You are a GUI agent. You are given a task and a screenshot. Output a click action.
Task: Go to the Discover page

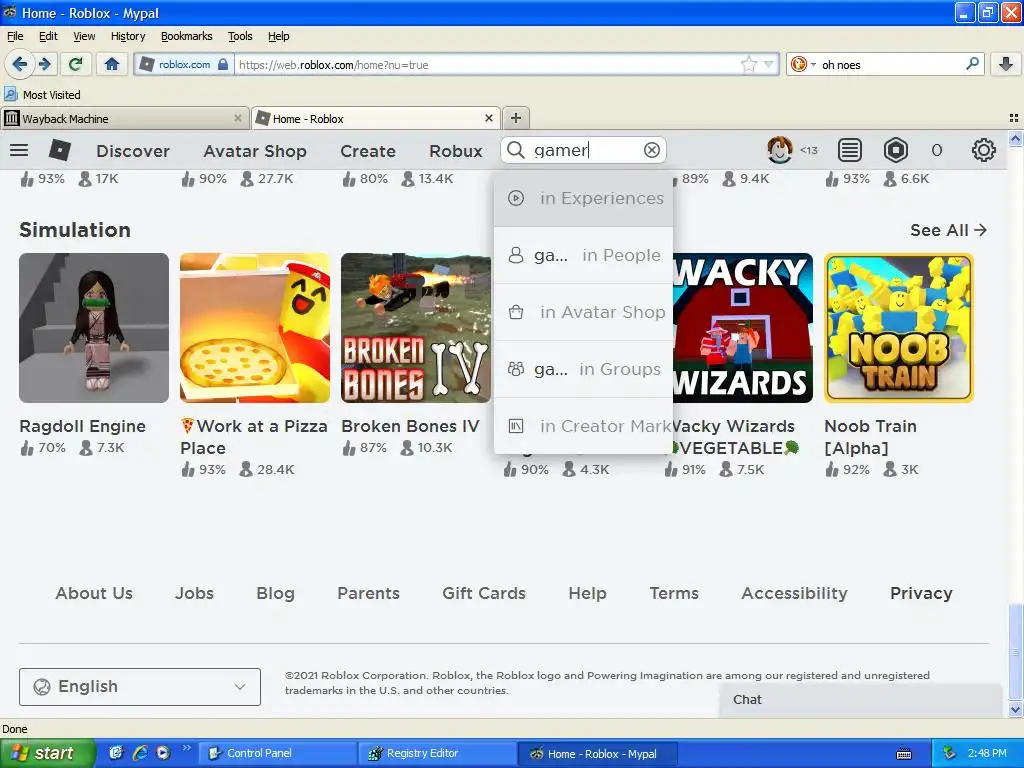133,151
